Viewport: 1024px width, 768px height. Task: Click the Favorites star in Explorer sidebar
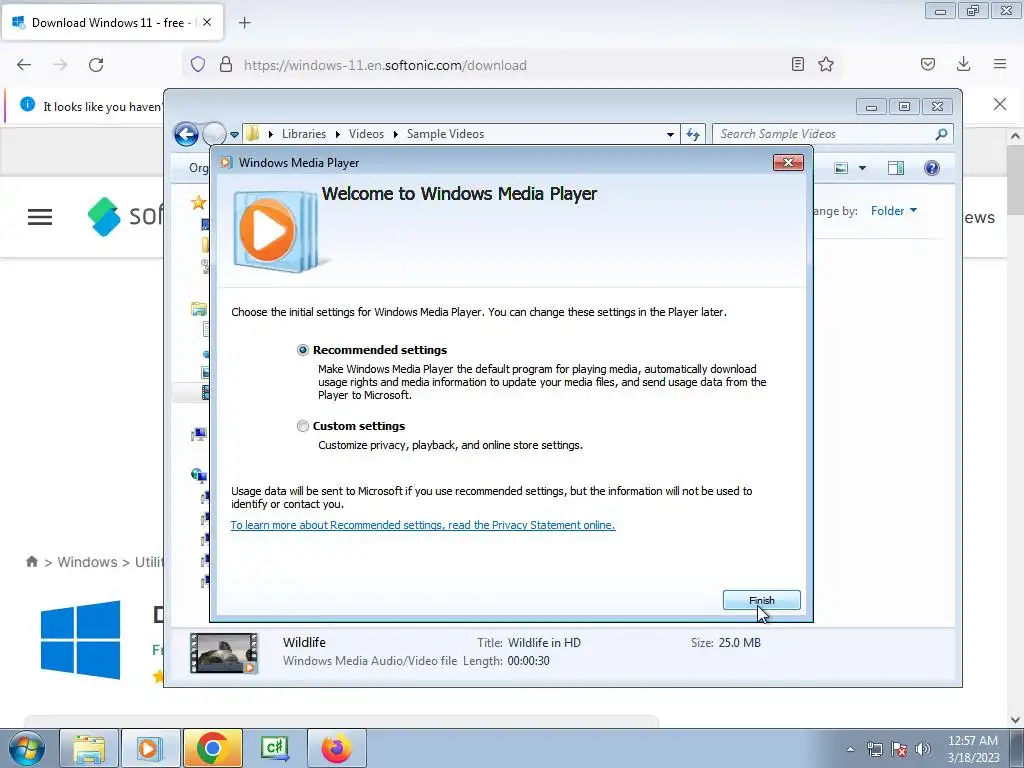(x=199, y=202)
